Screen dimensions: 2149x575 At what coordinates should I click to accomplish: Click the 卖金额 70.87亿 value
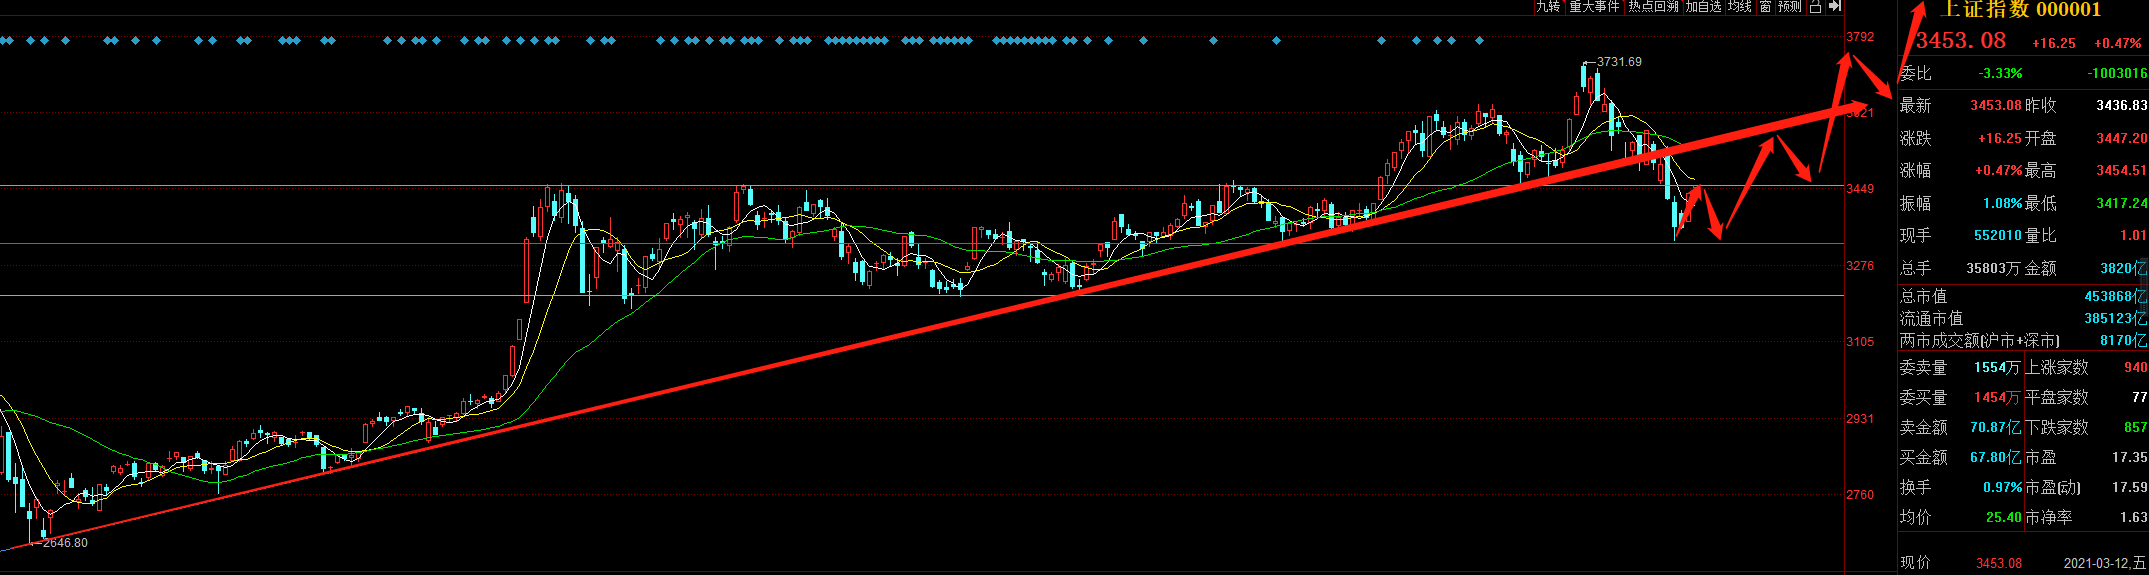(x=1995, y=427)
